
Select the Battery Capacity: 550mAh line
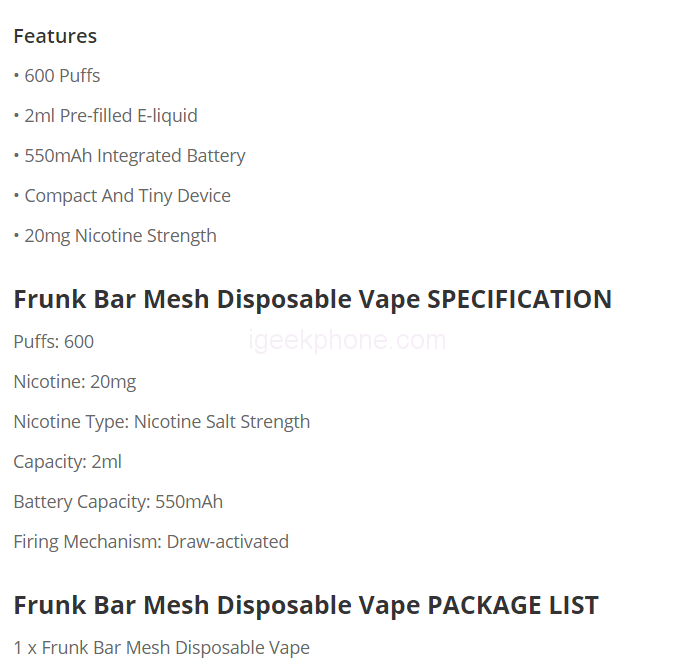118,502
